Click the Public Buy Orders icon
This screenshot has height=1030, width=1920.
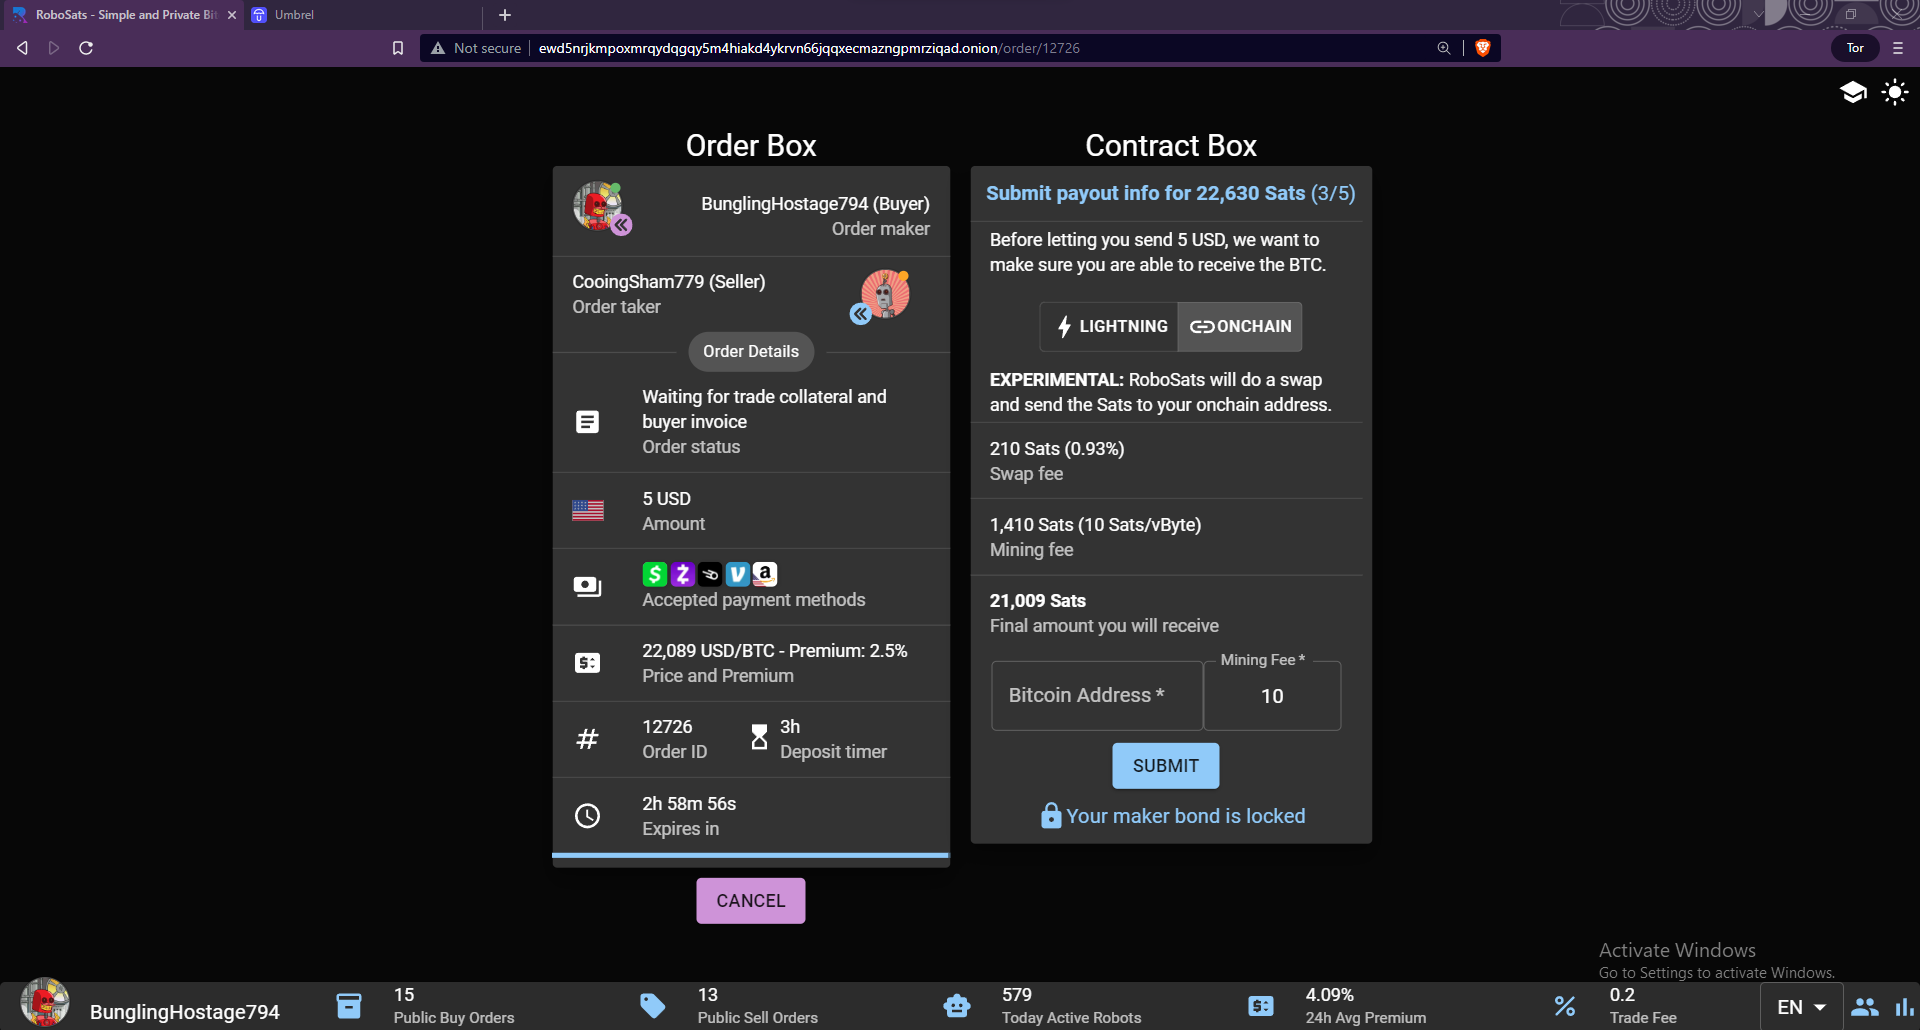[349, 1006]
